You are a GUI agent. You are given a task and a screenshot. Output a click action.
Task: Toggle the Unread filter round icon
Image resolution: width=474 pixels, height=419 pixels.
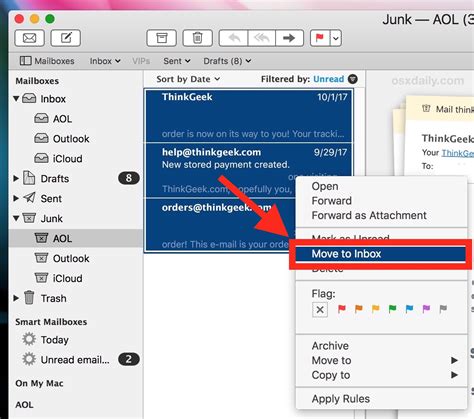[x=353, y=79]
